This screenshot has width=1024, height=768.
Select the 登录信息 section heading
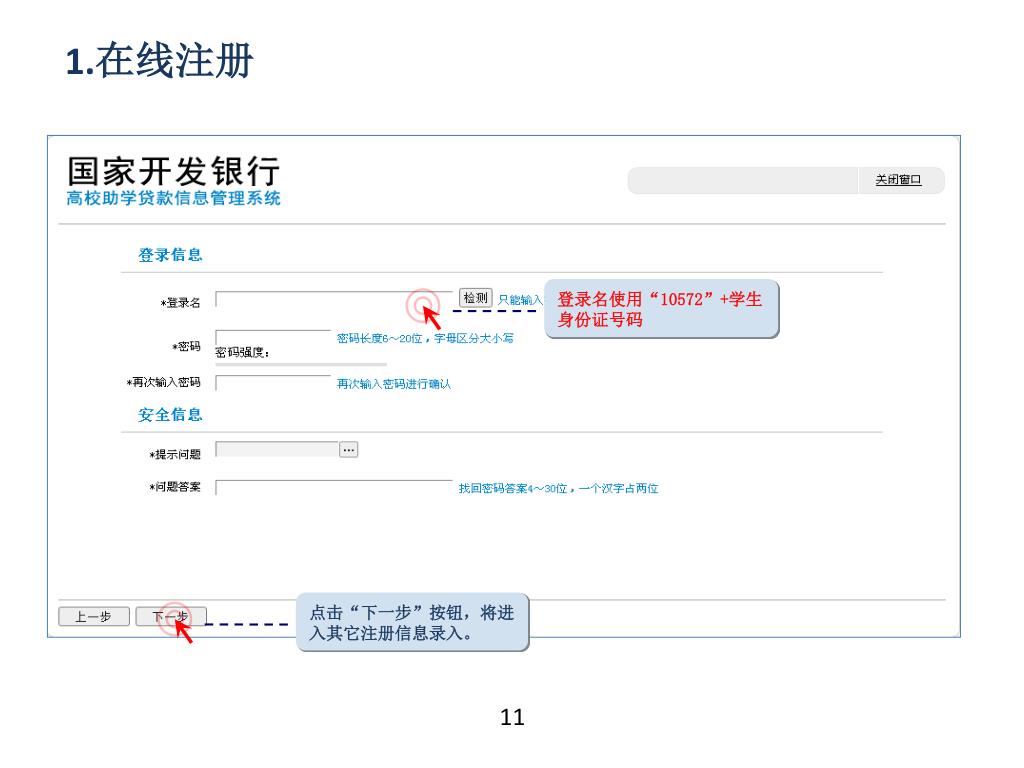[170, 255]
